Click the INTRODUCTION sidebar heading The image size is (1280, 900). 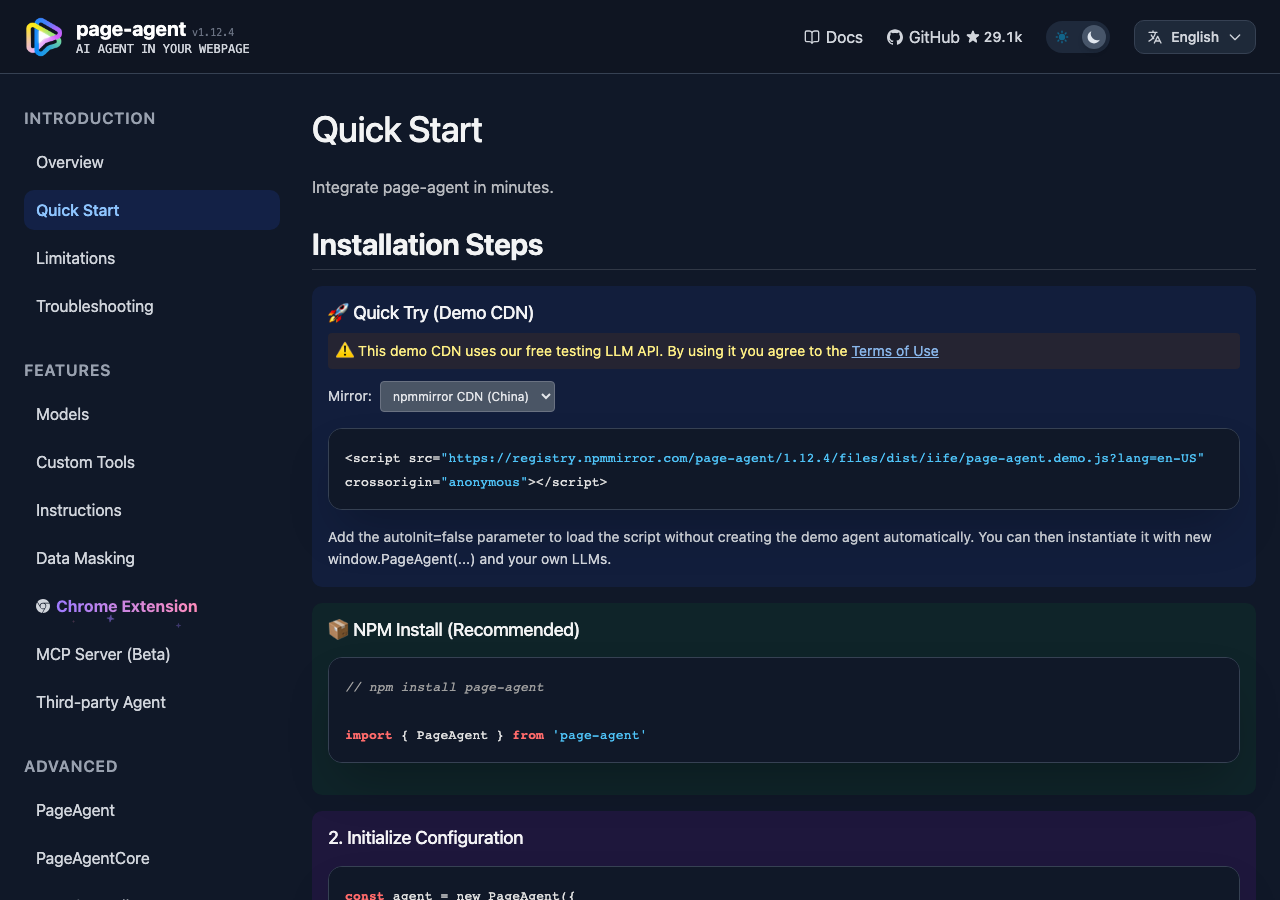click(x=90, y=118)
